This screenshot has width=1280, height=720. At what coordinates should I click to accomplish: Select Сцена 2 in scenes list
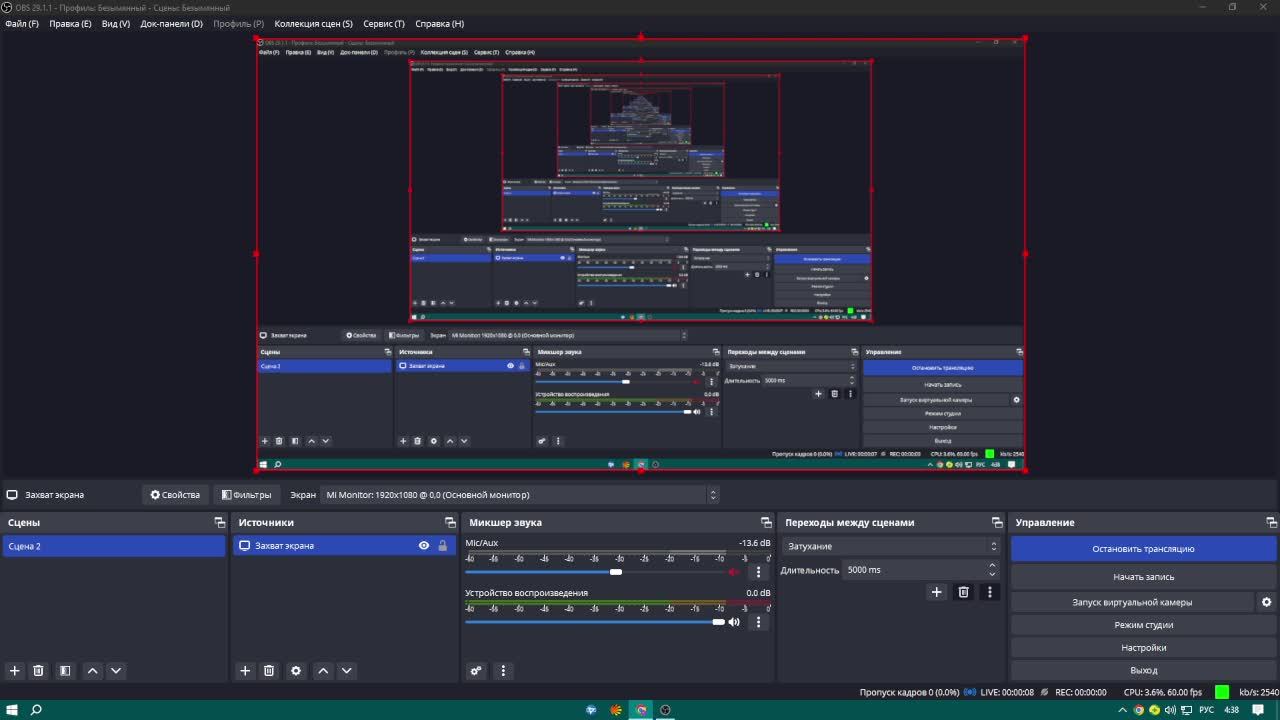click(114, 546)
